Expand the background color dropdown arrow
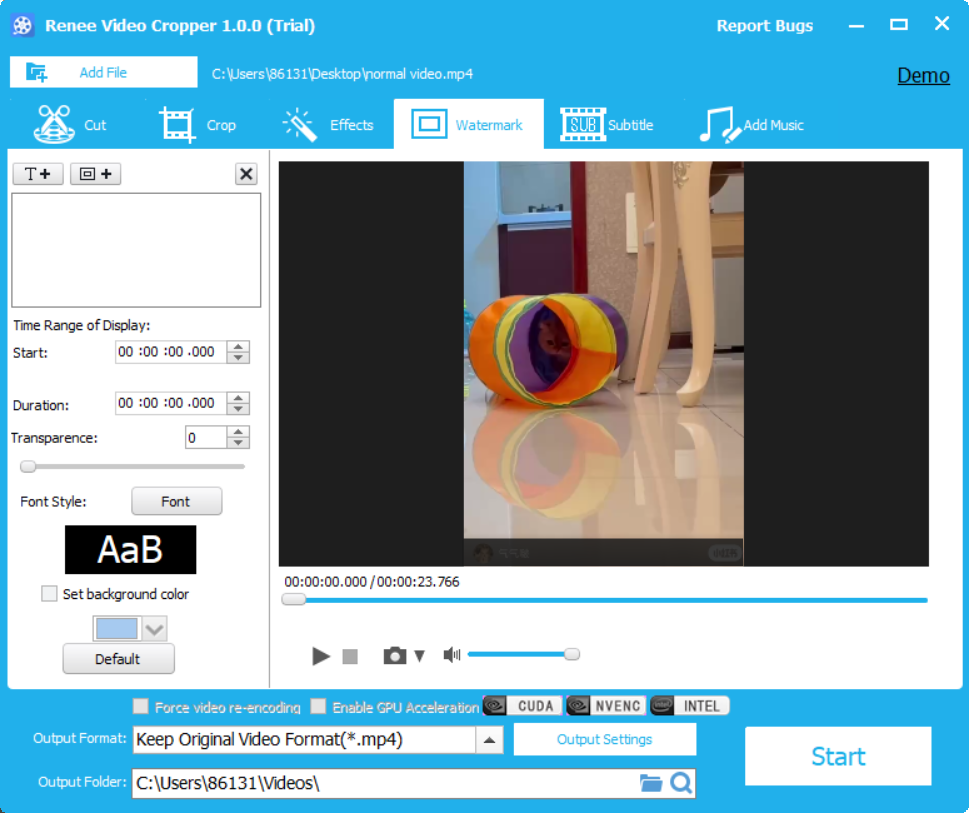 click(154, 629)
